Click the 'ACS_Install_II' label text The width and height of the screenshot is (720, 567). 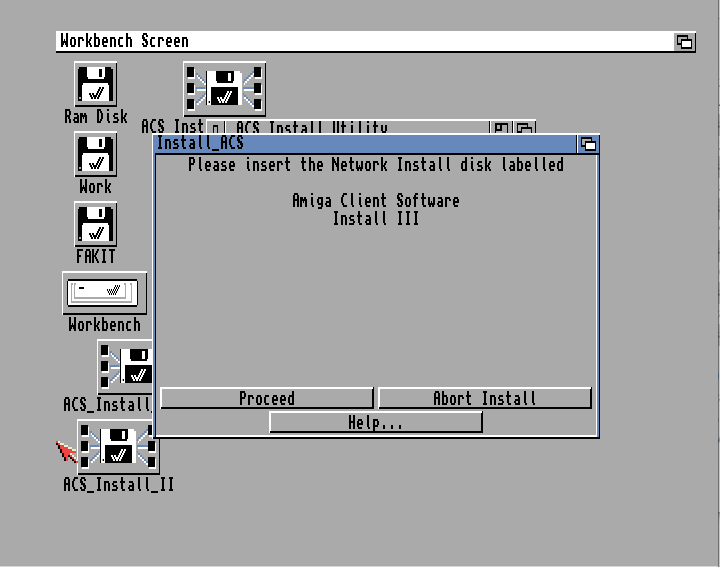tap(118, 484)
